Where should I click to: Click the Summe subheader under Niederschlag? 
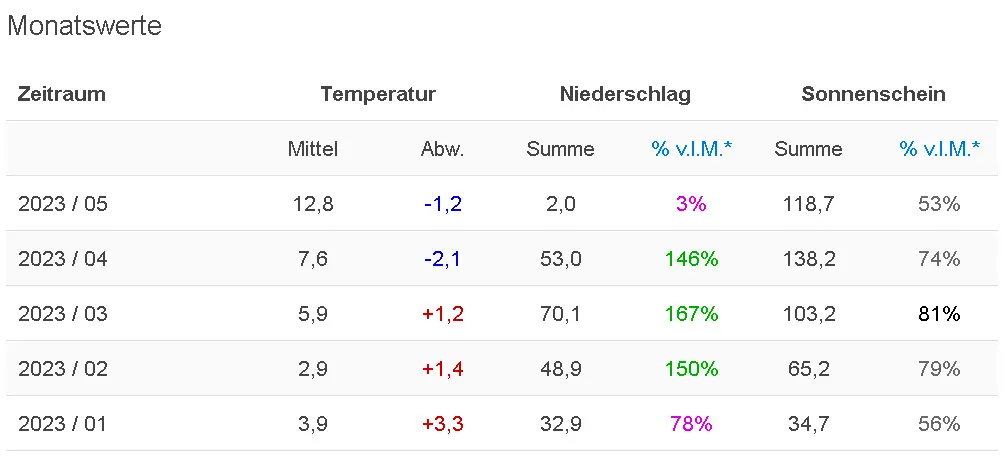[x=560, y=149]
